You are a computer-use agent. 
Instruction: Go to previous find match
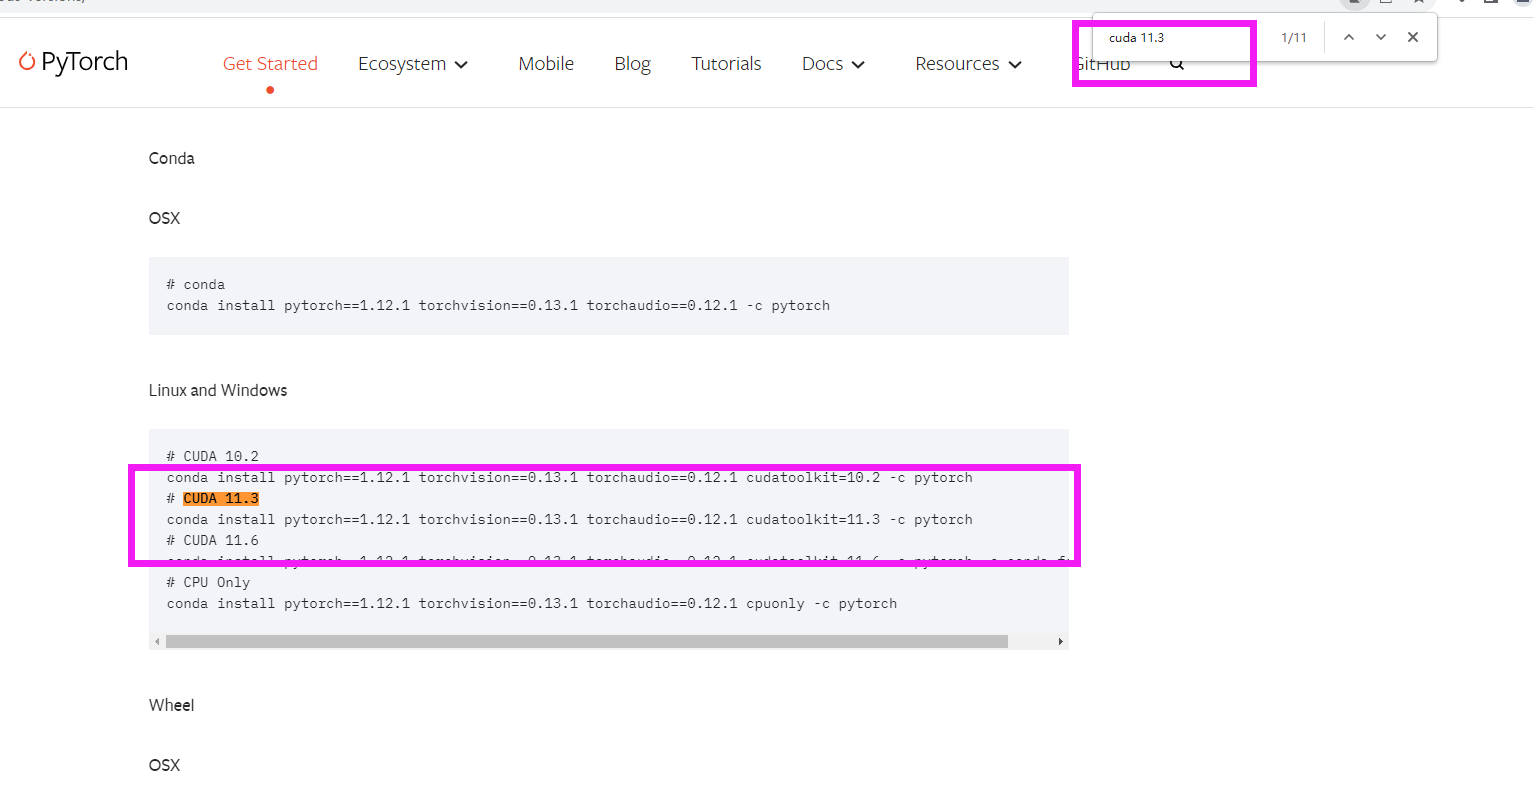pos(1349,37)
